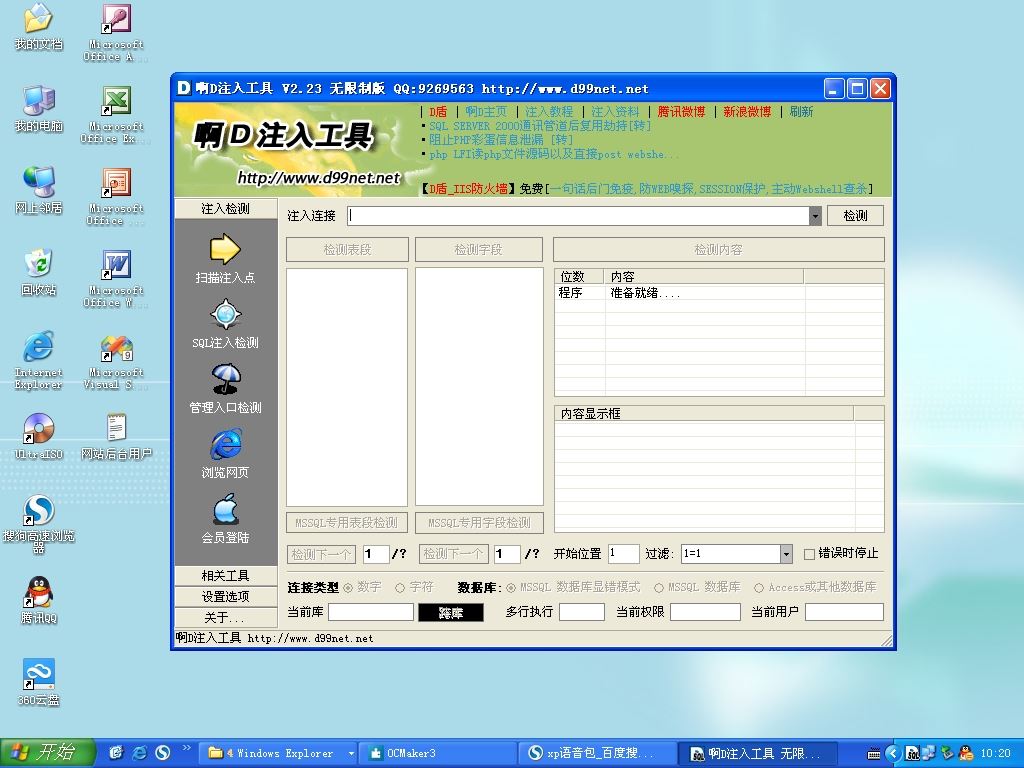This screenshot has height=768, width=1024.
Task: Click IE quick launch icon in taskbar
Action: click(140, 752)
